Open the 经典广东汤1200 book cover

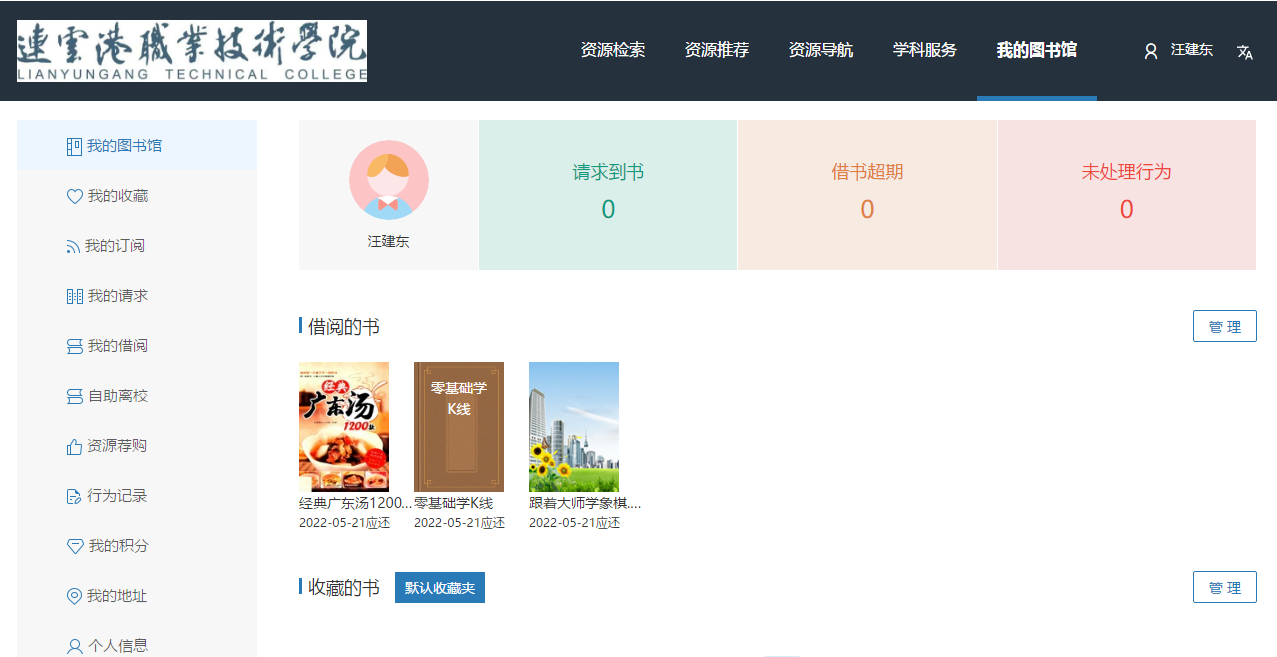[x=344, y=427]
